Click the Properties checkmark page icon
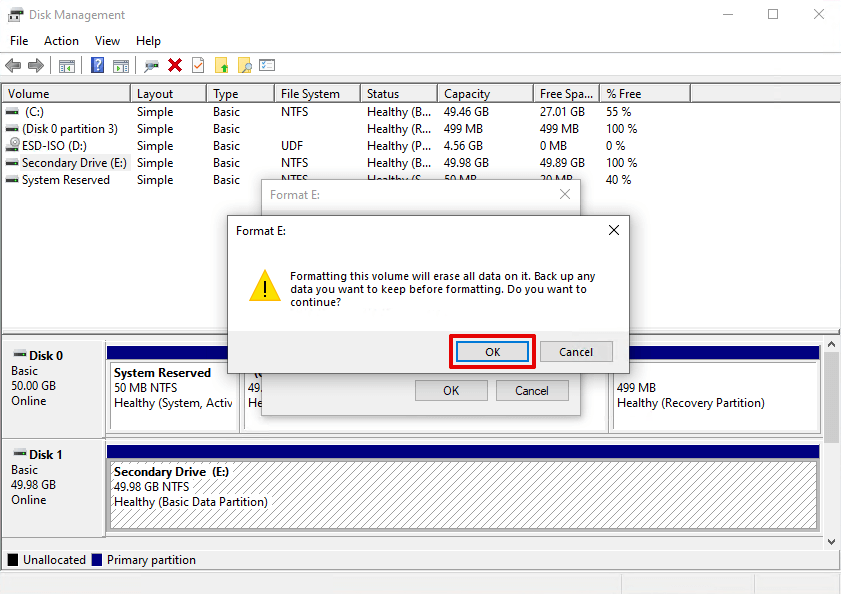 coord(198,65)
